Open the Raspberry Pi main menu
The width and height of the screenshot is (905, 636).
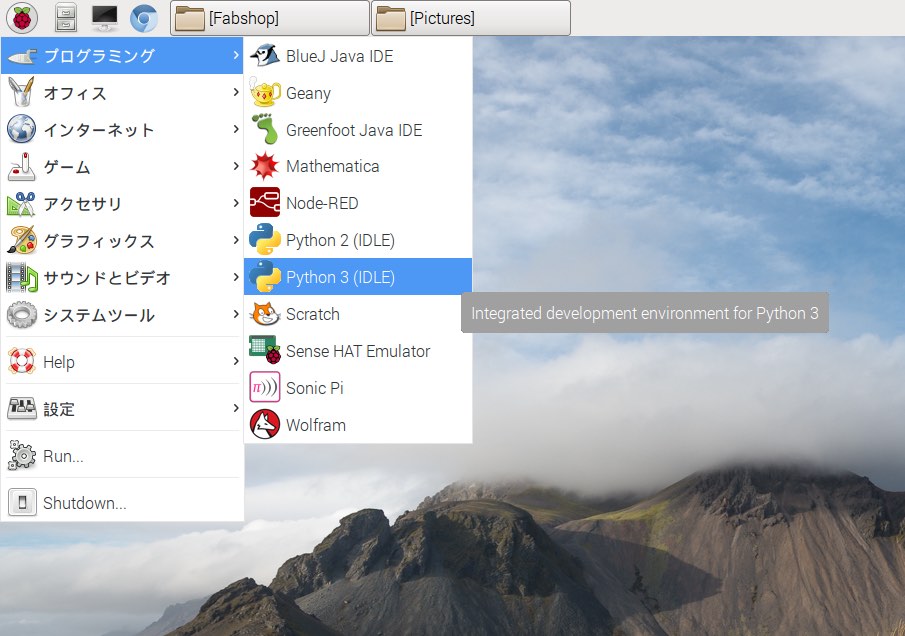pos(22,17)
